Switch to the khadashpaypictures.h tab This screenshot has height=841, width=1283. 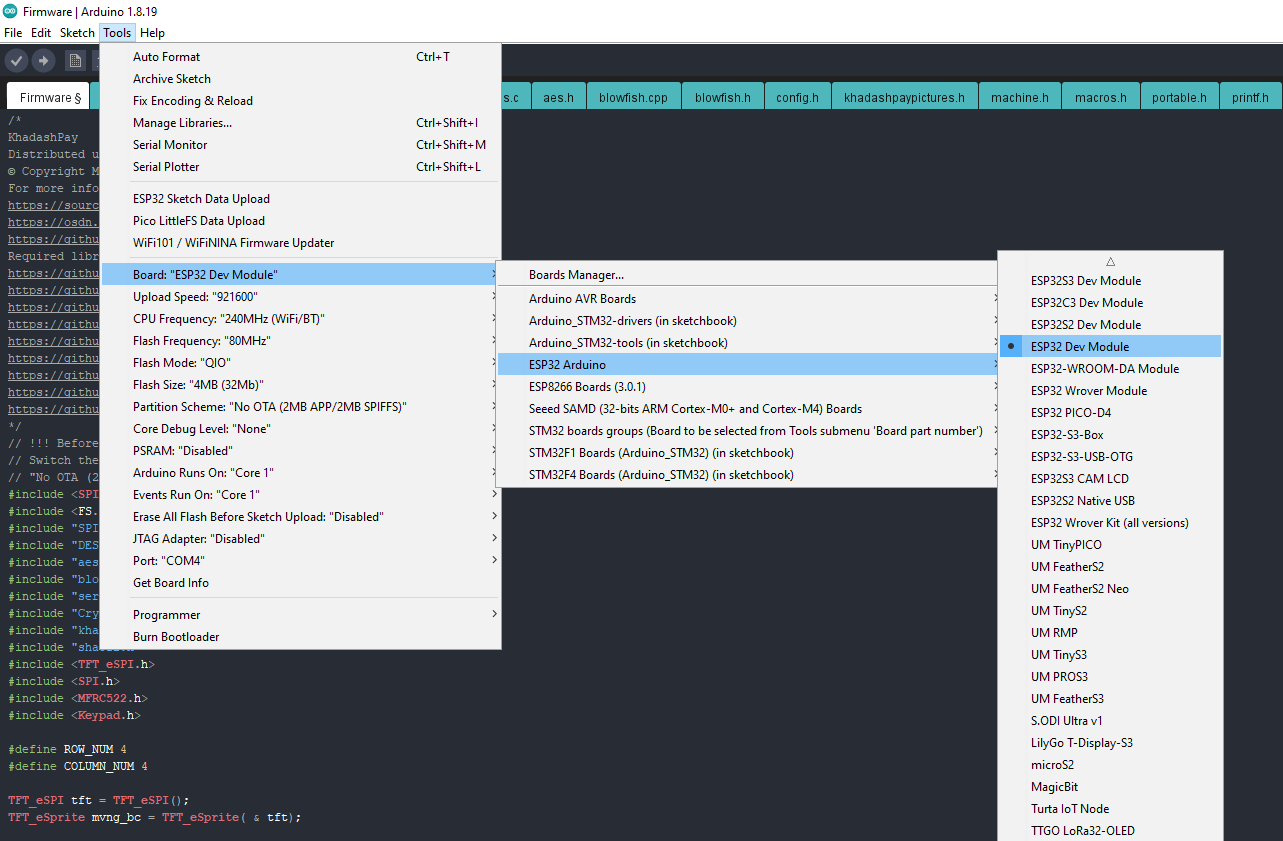point(904,97)
